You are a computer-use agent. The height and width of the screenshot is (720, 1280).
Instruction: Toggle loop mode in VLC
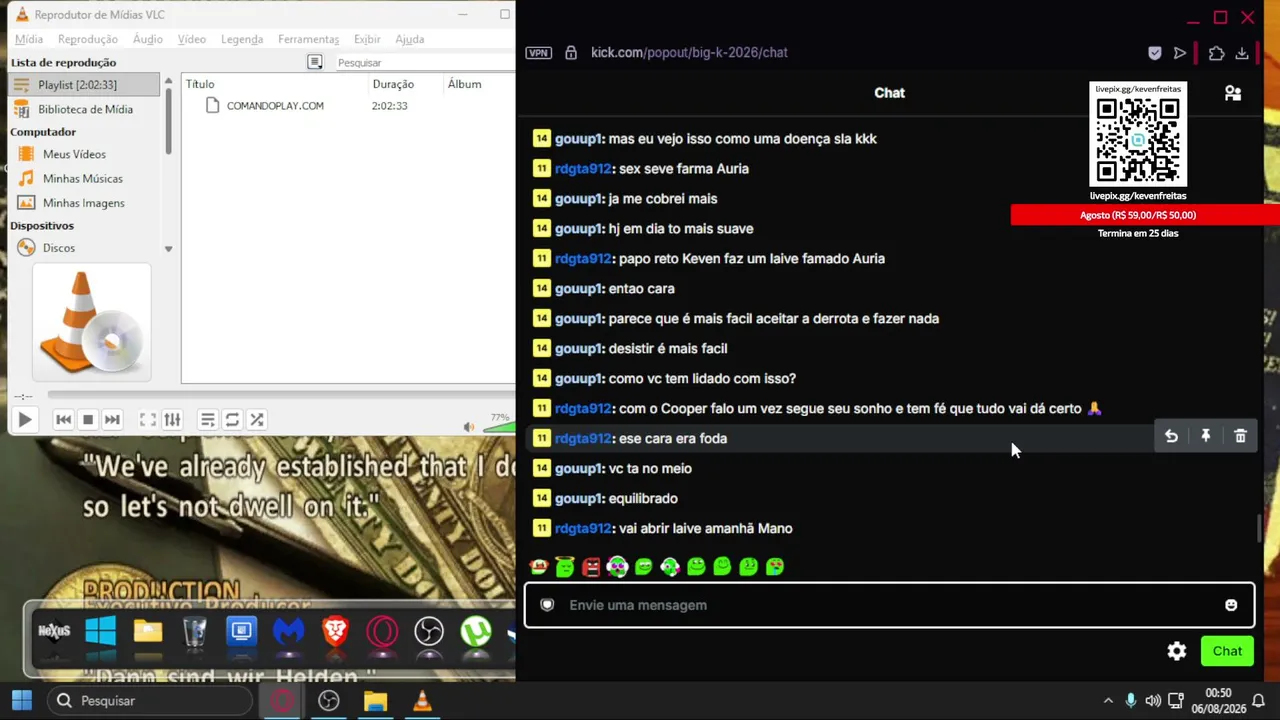point(232,420)
